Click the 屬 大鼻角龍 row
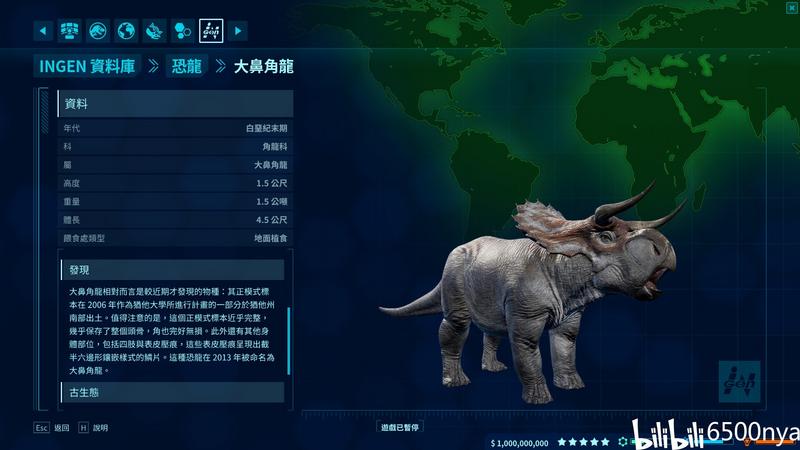Image resolution: width=800 pixels, height=450 pixels. [176, 165]
